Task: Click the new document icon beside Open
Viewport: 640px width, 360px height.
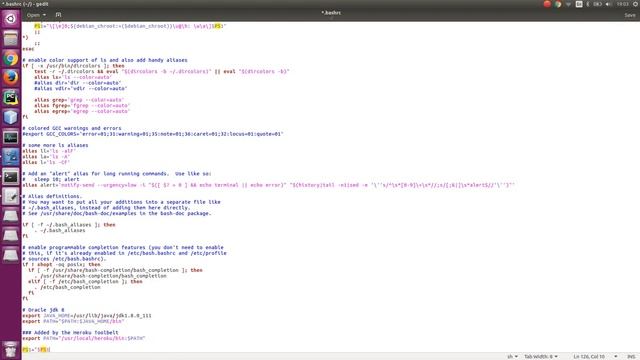Action: pos(58,15)
